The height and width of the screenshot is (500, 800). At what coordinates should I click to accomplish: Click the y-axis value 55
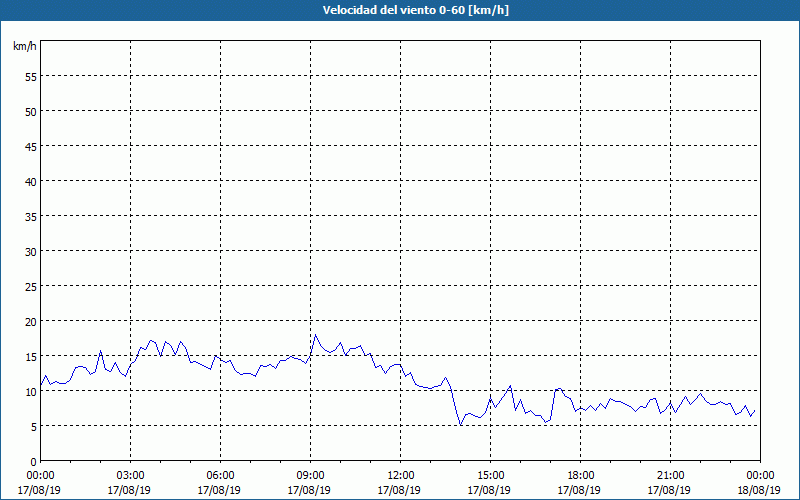pos(31,77)
